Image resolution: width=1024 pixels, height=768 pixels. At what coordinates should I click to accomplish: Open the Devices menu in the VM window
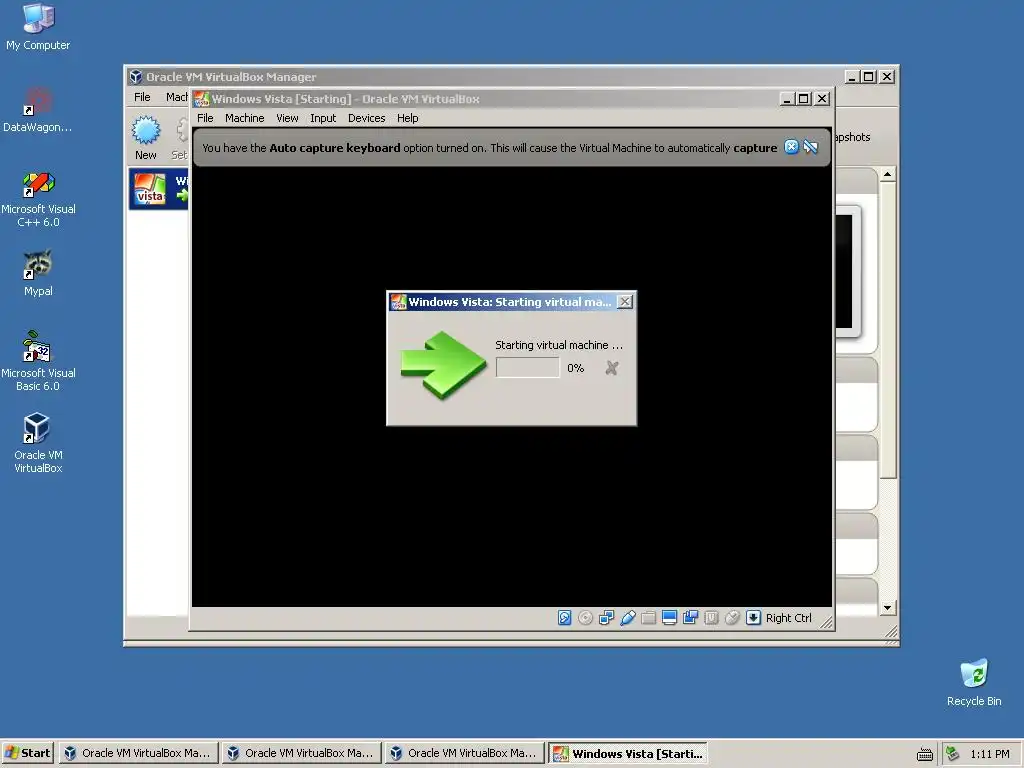coord(366,118)
